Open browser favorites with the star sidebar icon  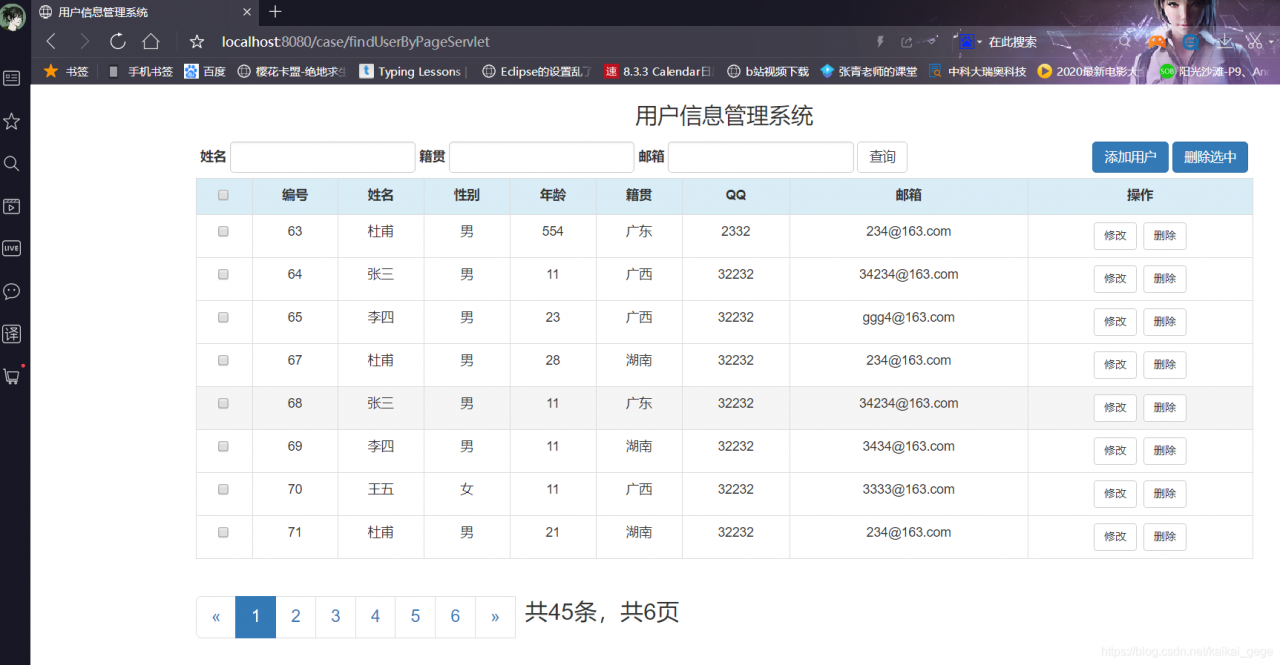coord(11,121)
